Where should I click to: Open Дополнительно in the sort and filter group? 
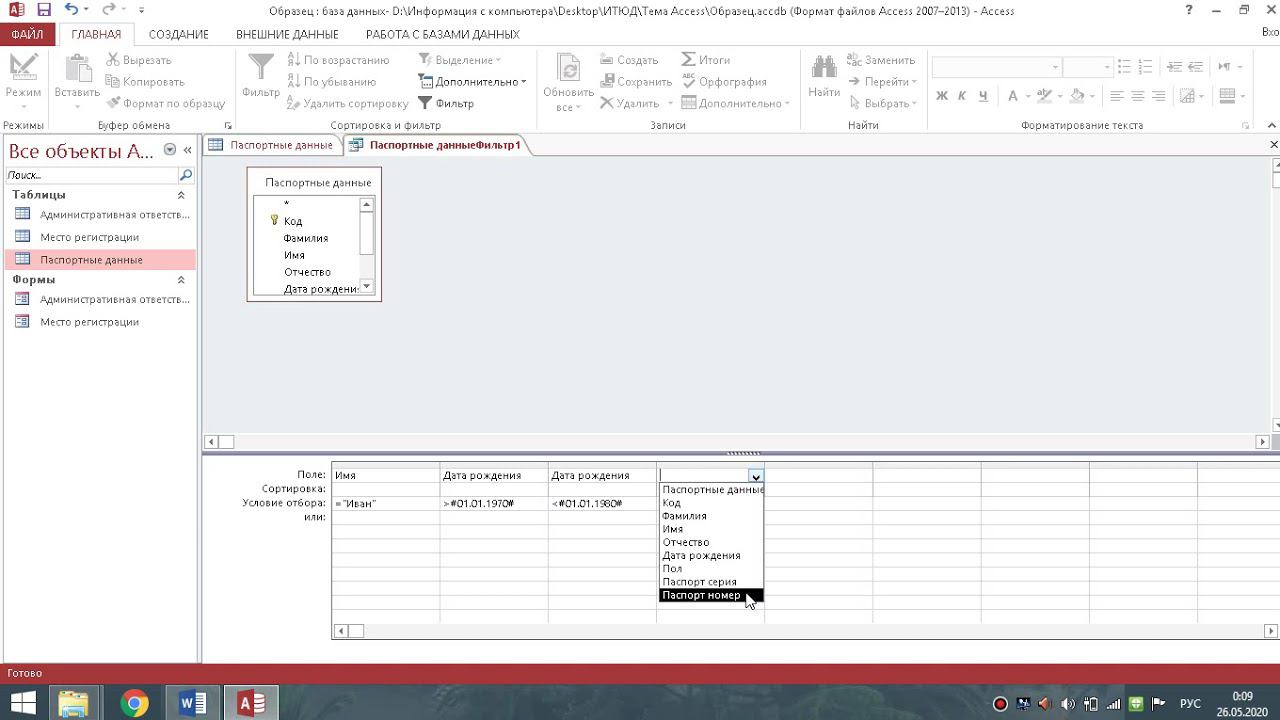click(472, 82)
